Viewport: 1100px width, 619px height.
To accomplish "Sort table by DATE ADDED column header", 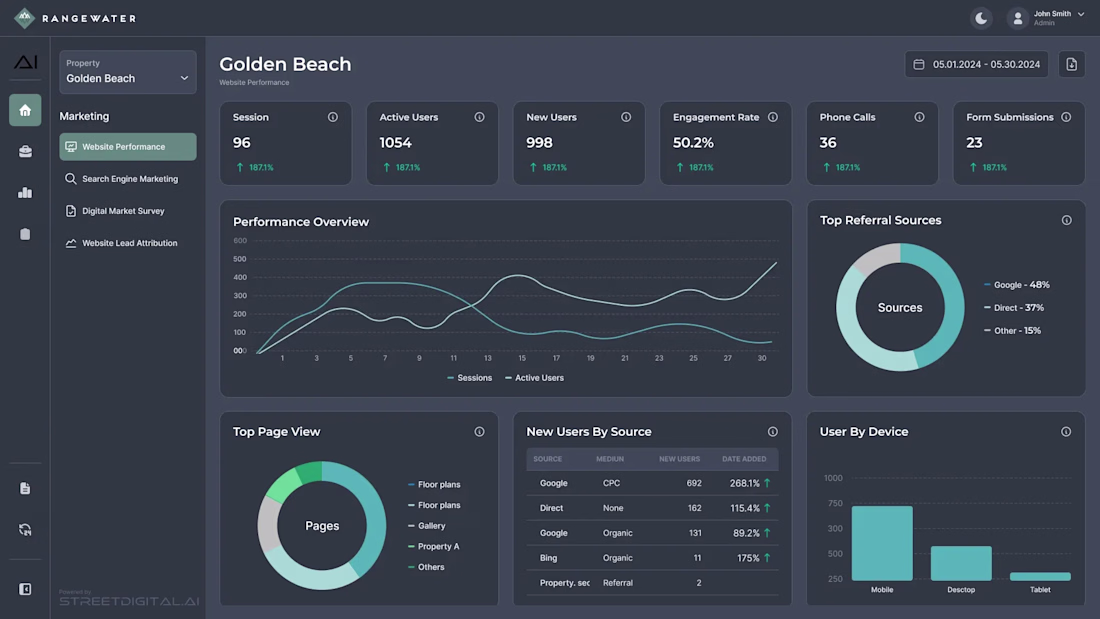I will tap(744, 459).
